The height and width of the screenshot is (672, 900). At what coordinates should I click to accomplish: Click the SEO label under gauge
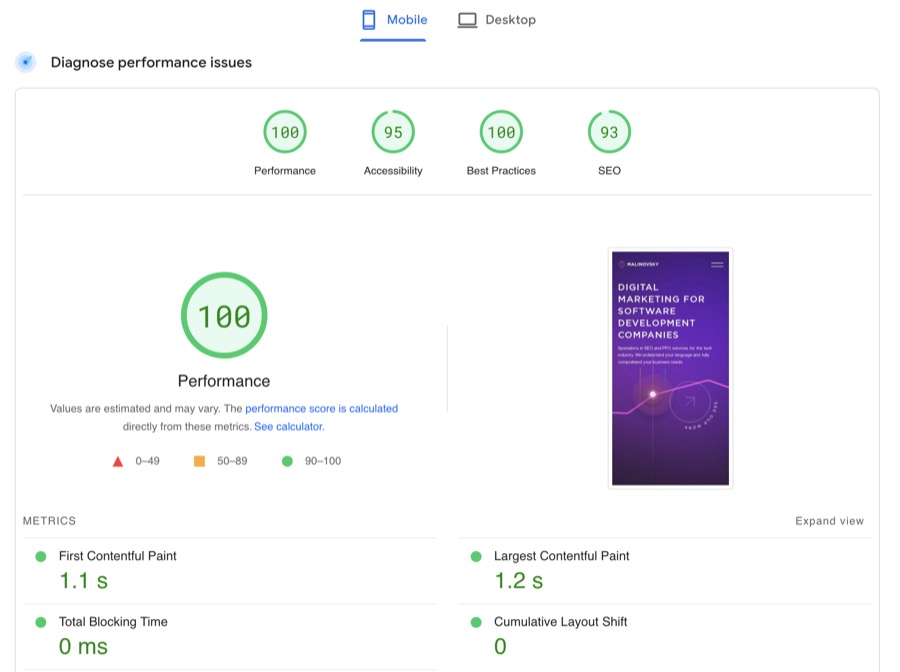point(610,170)
